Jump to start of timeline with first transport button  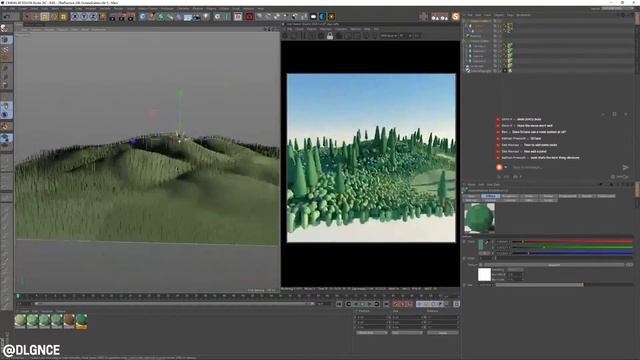click(x=339, y=304)
